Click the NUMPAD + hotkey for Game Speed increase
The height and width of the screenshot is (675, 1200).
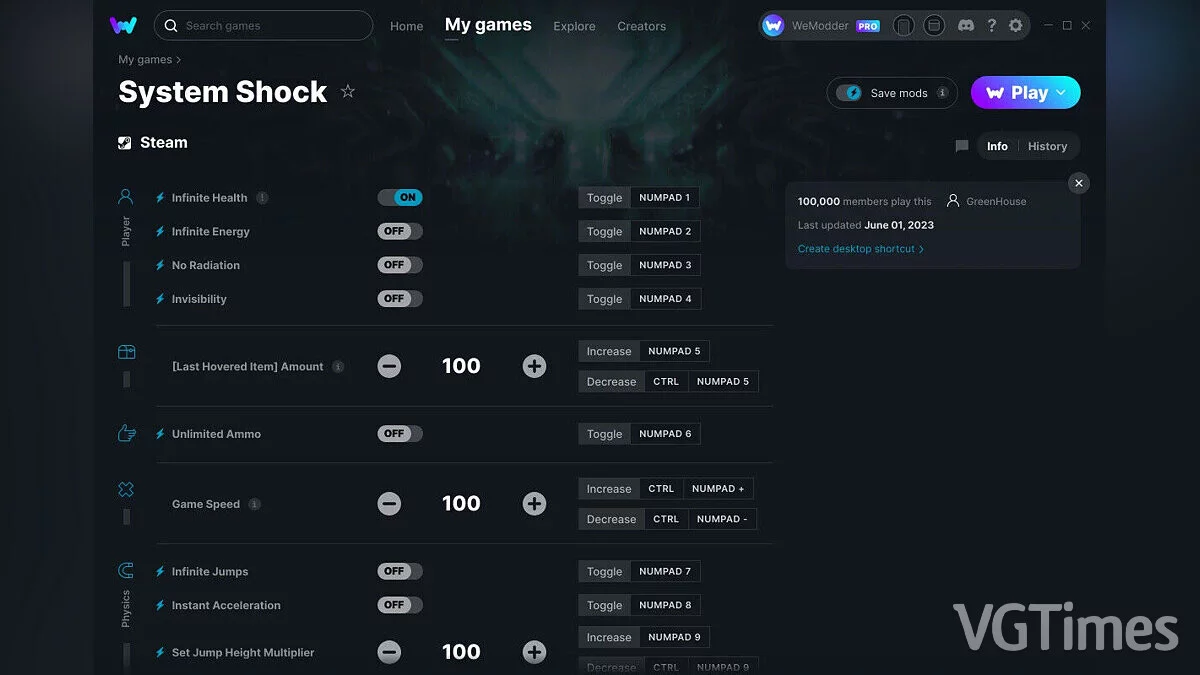point(718,489)
